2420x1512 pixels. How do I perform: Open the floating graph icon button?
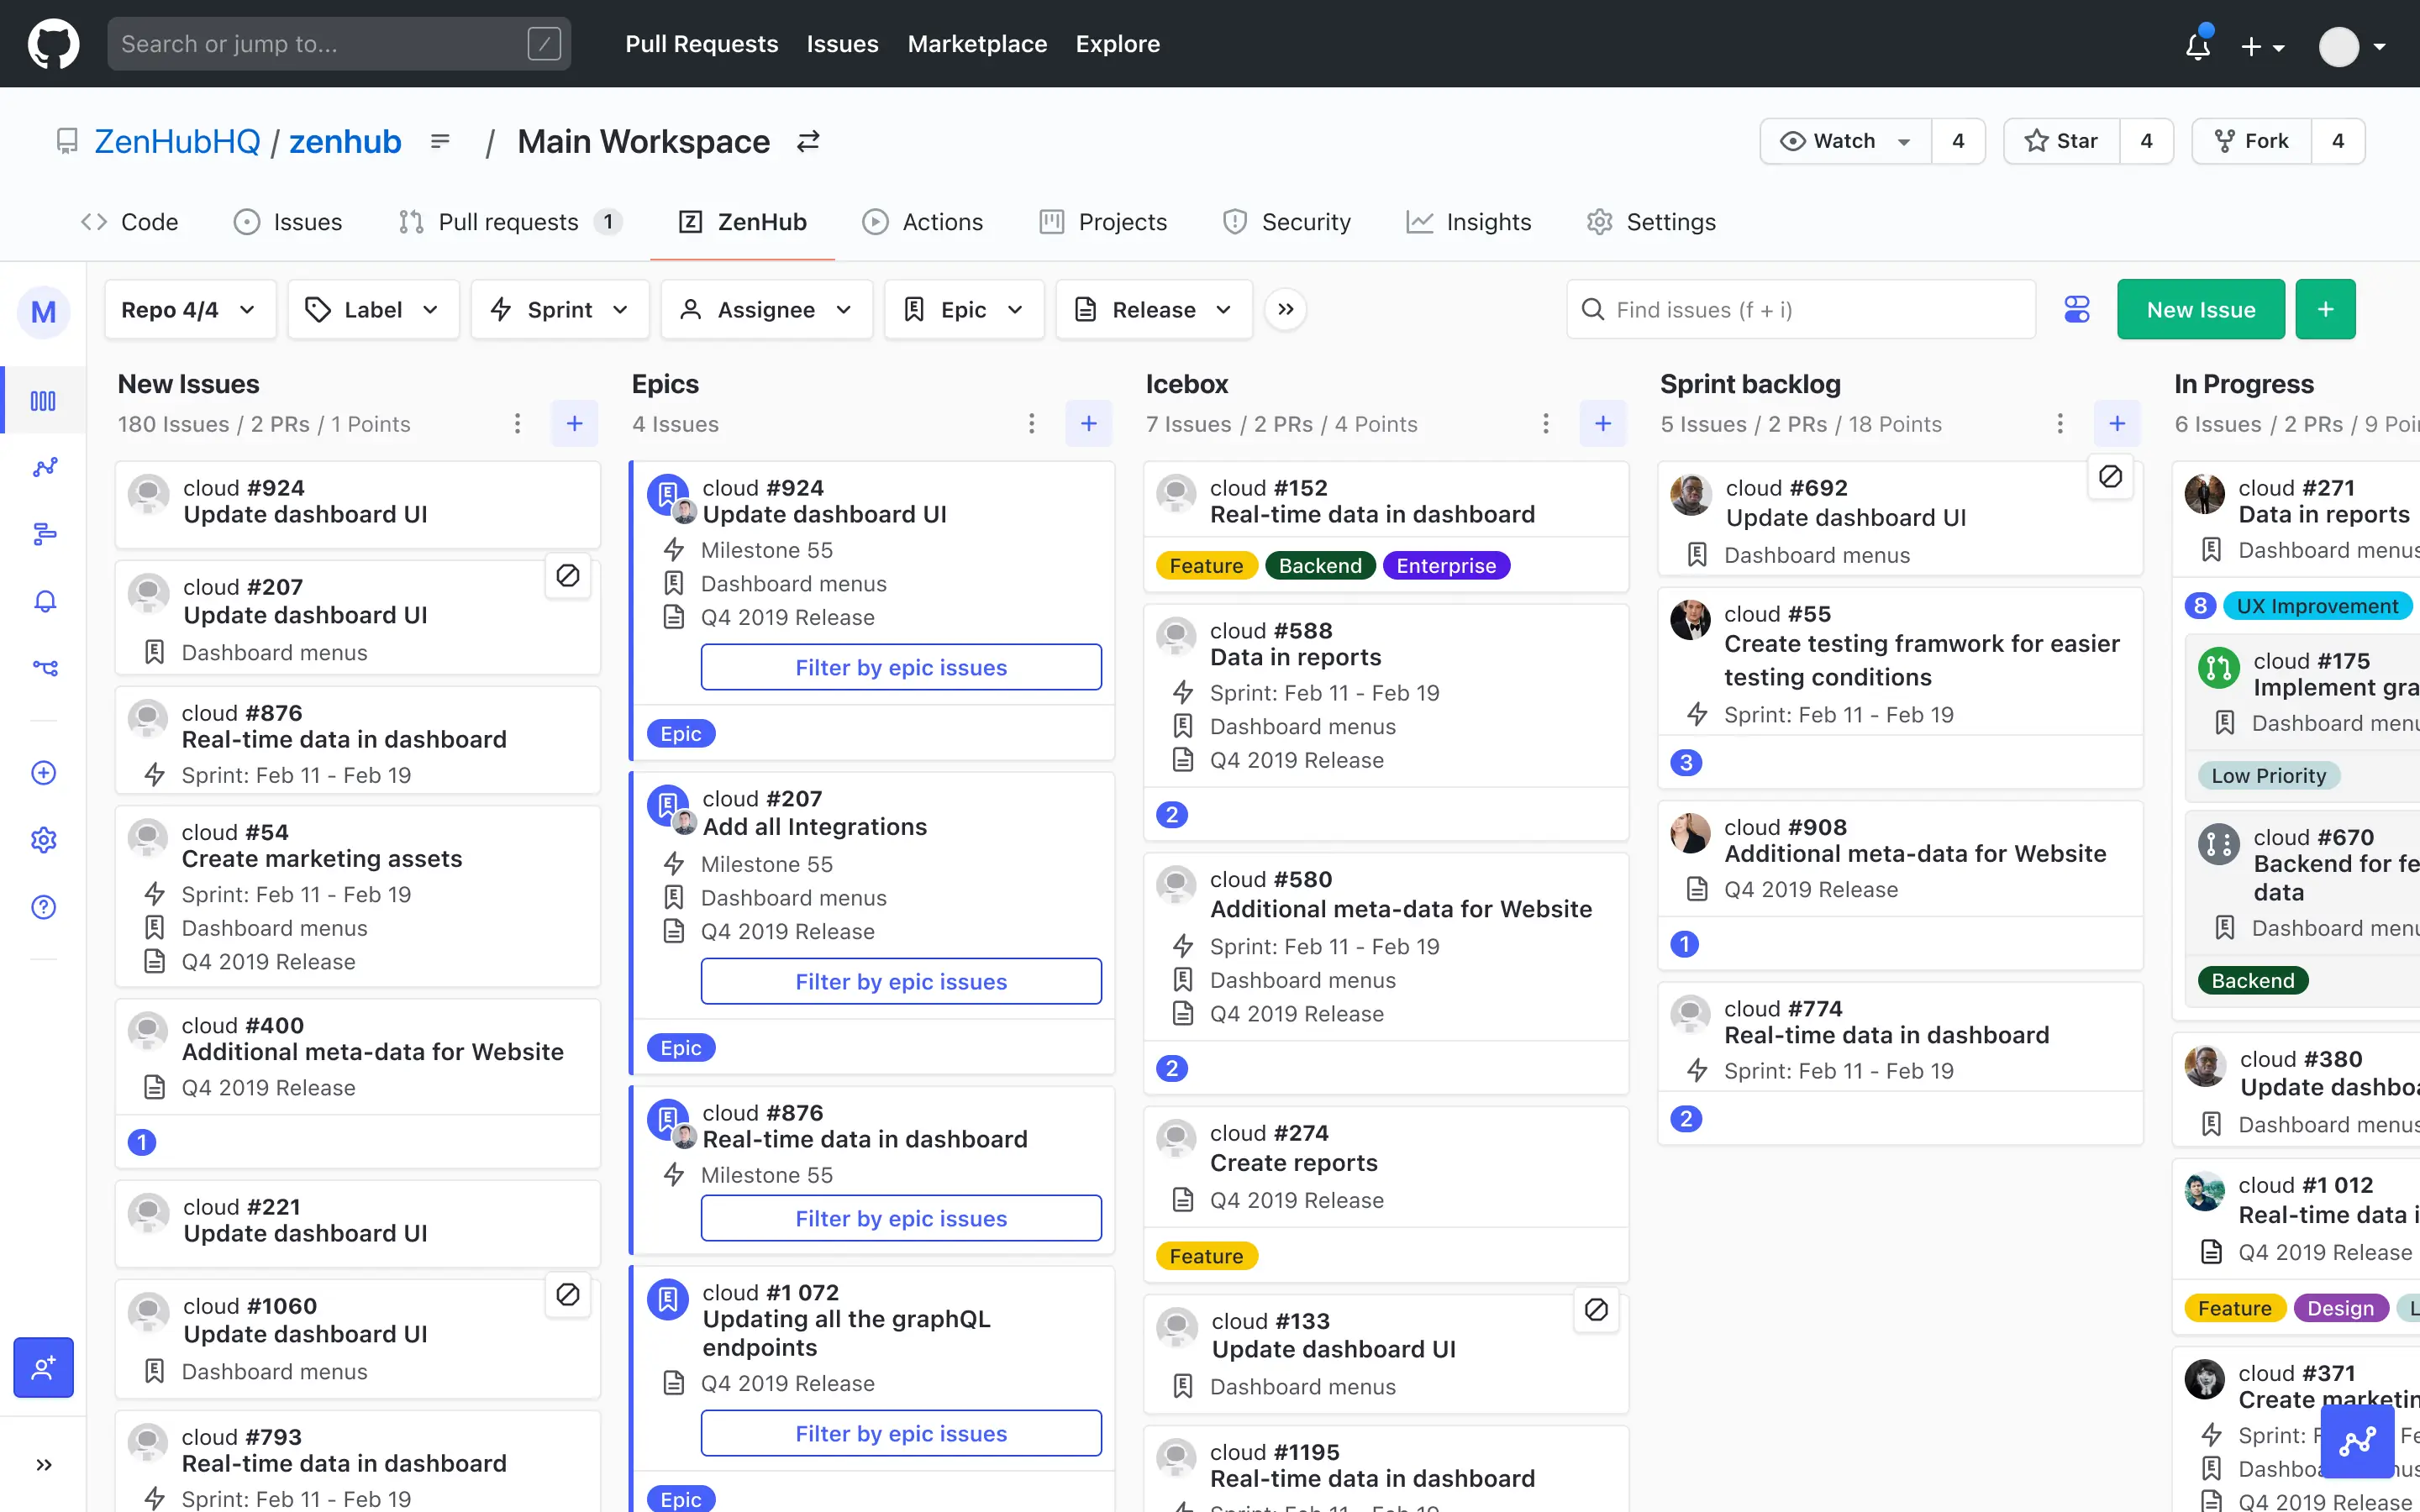(x=2357, y=1441)
